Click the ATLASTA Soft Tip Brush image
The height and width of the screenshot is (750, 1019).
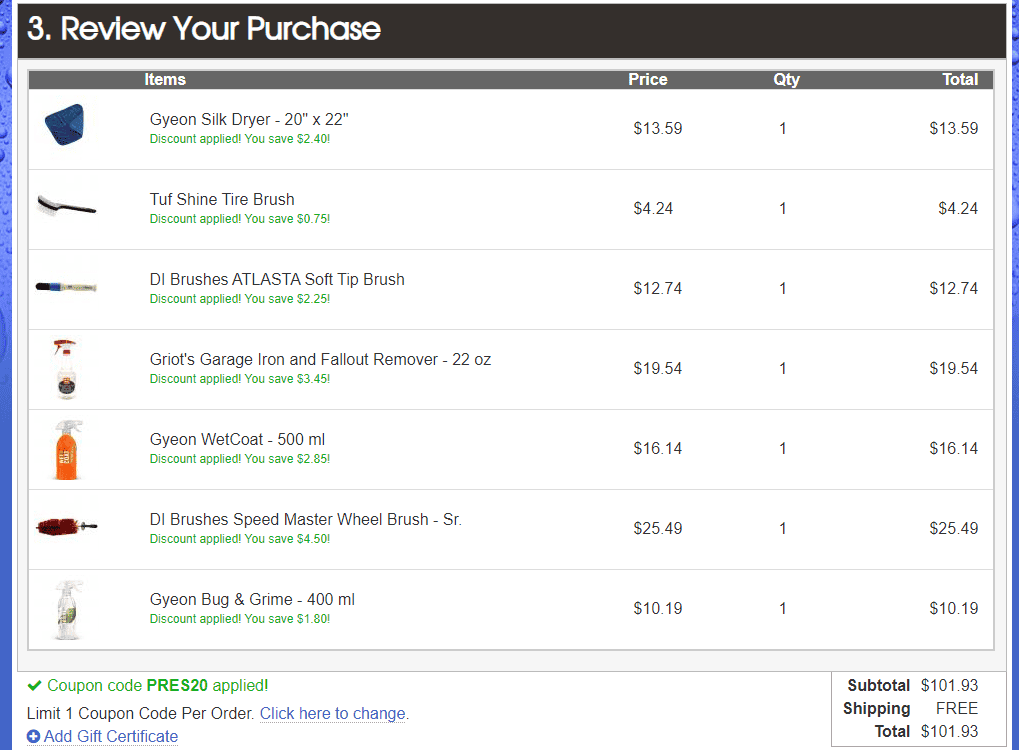(x=66, y=287)
